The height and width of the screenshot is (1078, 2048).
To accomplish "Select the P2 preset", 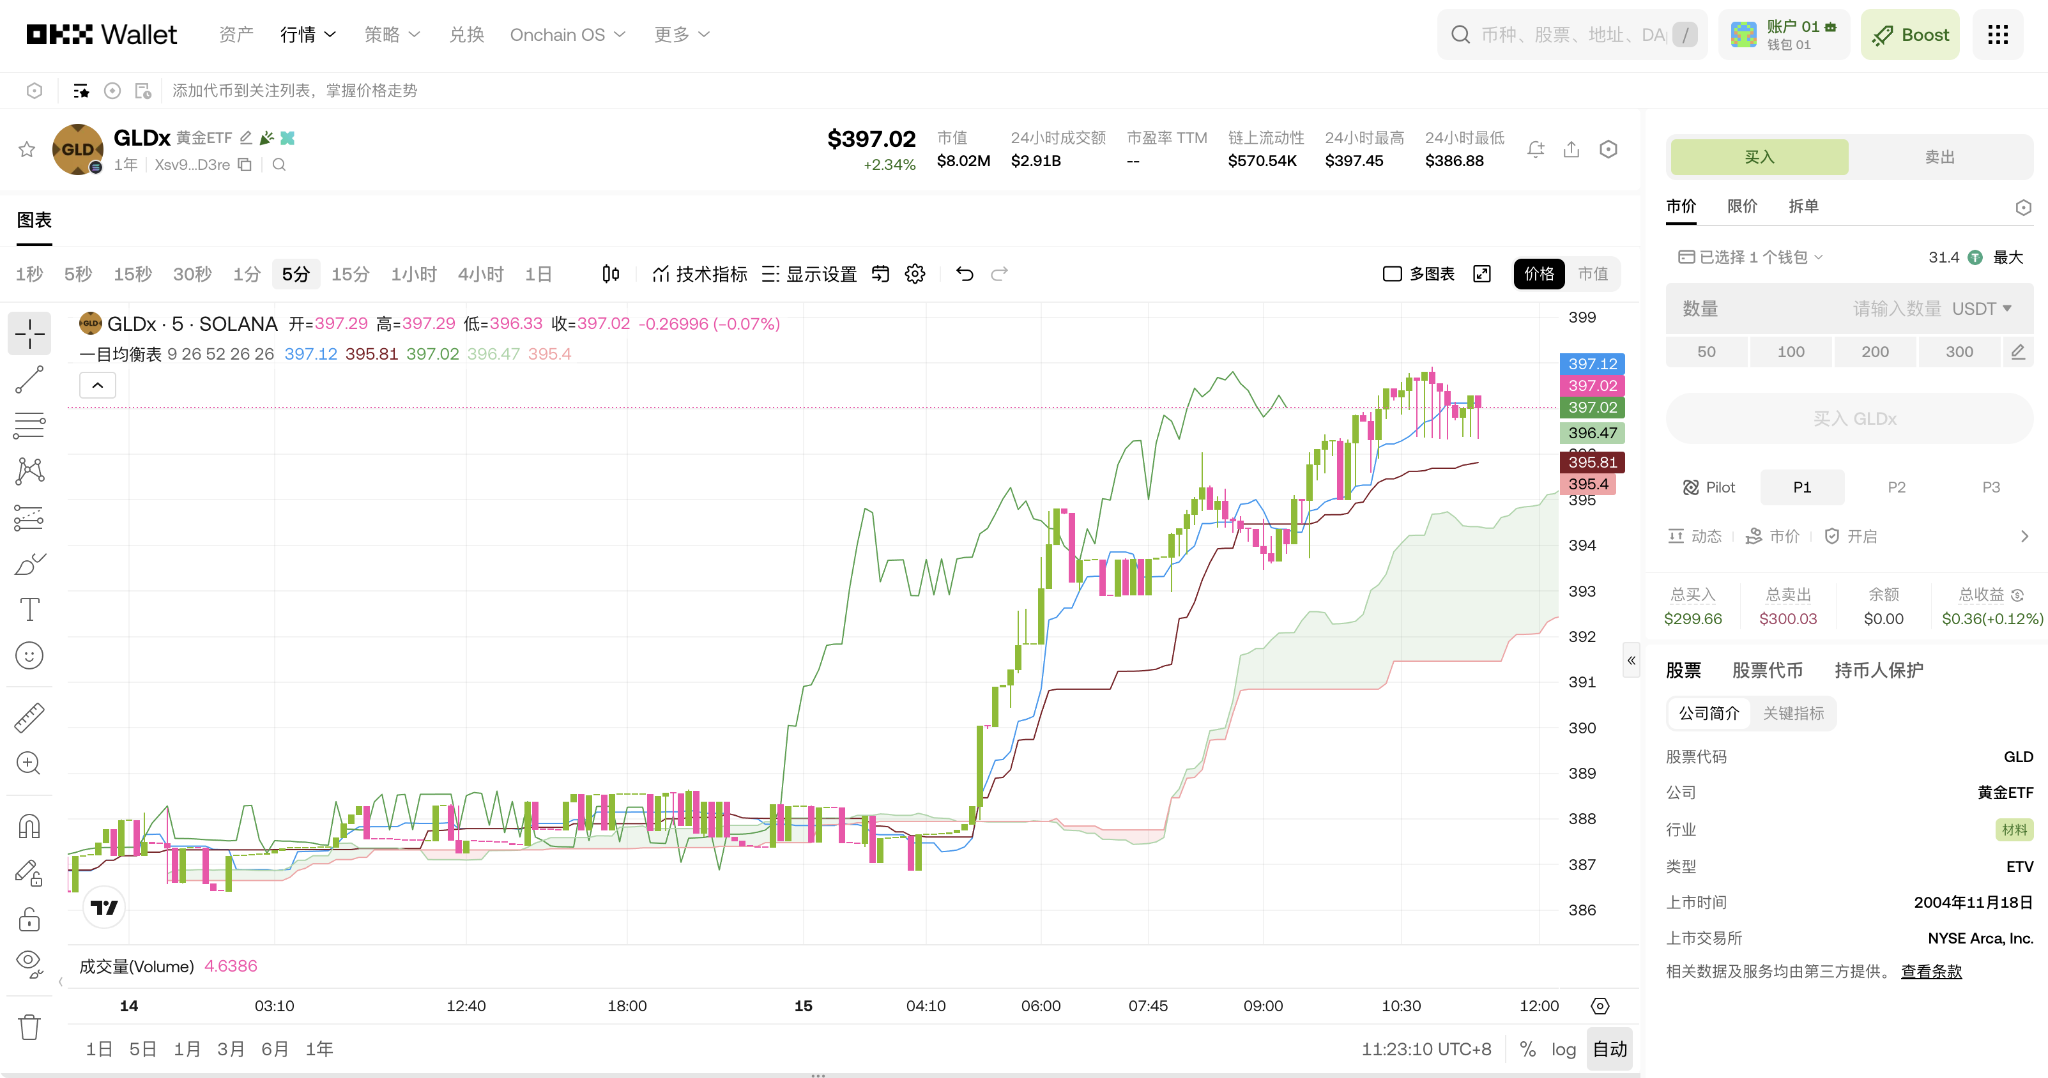I will point(1896,487).
